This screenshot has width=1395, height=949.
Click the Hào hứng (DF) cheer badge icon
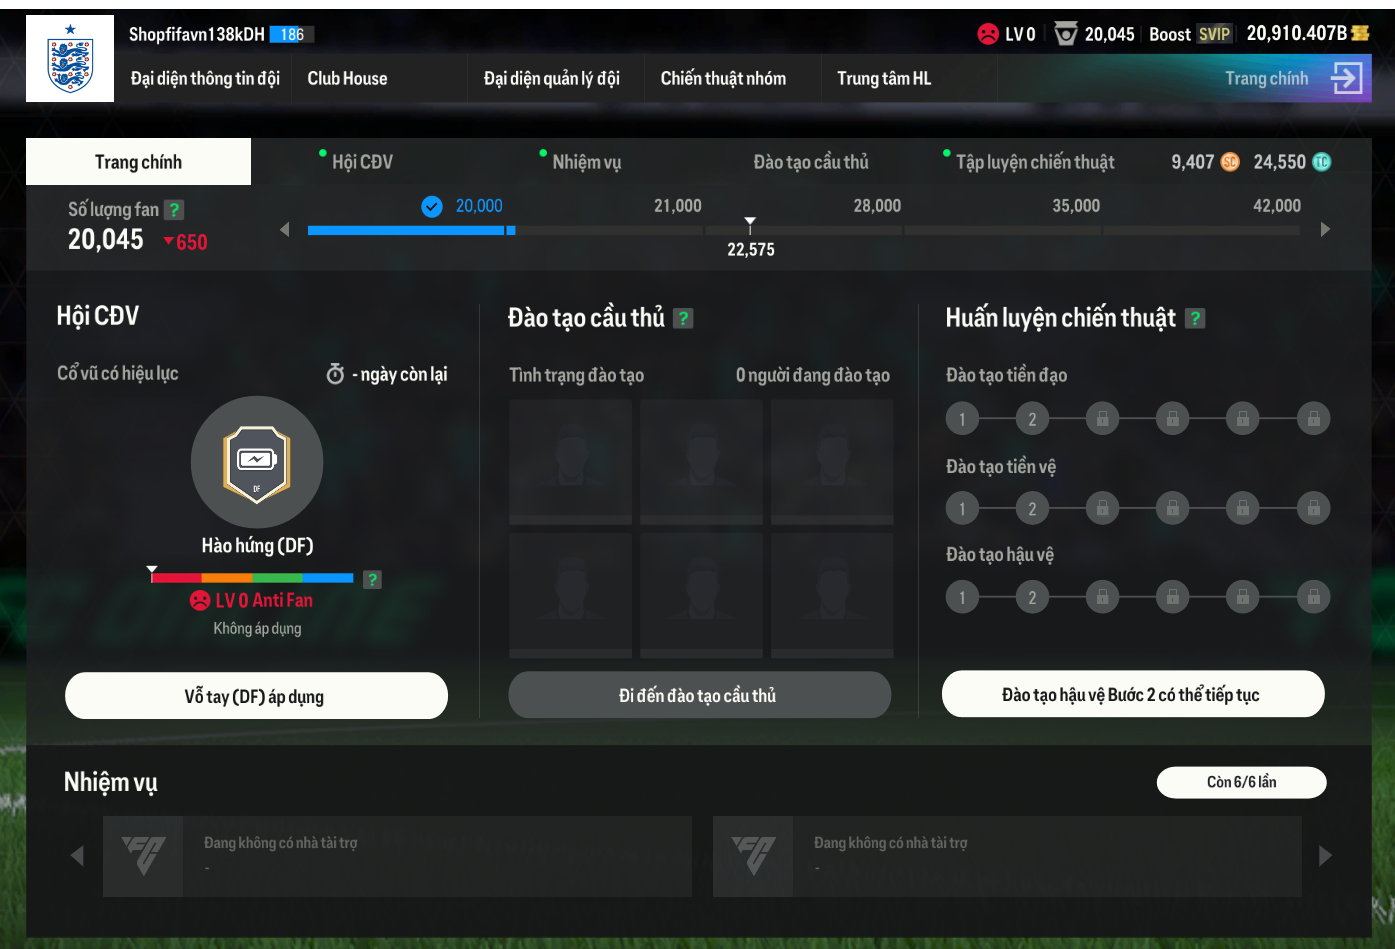pyautogui.click(x=257, y=462)
